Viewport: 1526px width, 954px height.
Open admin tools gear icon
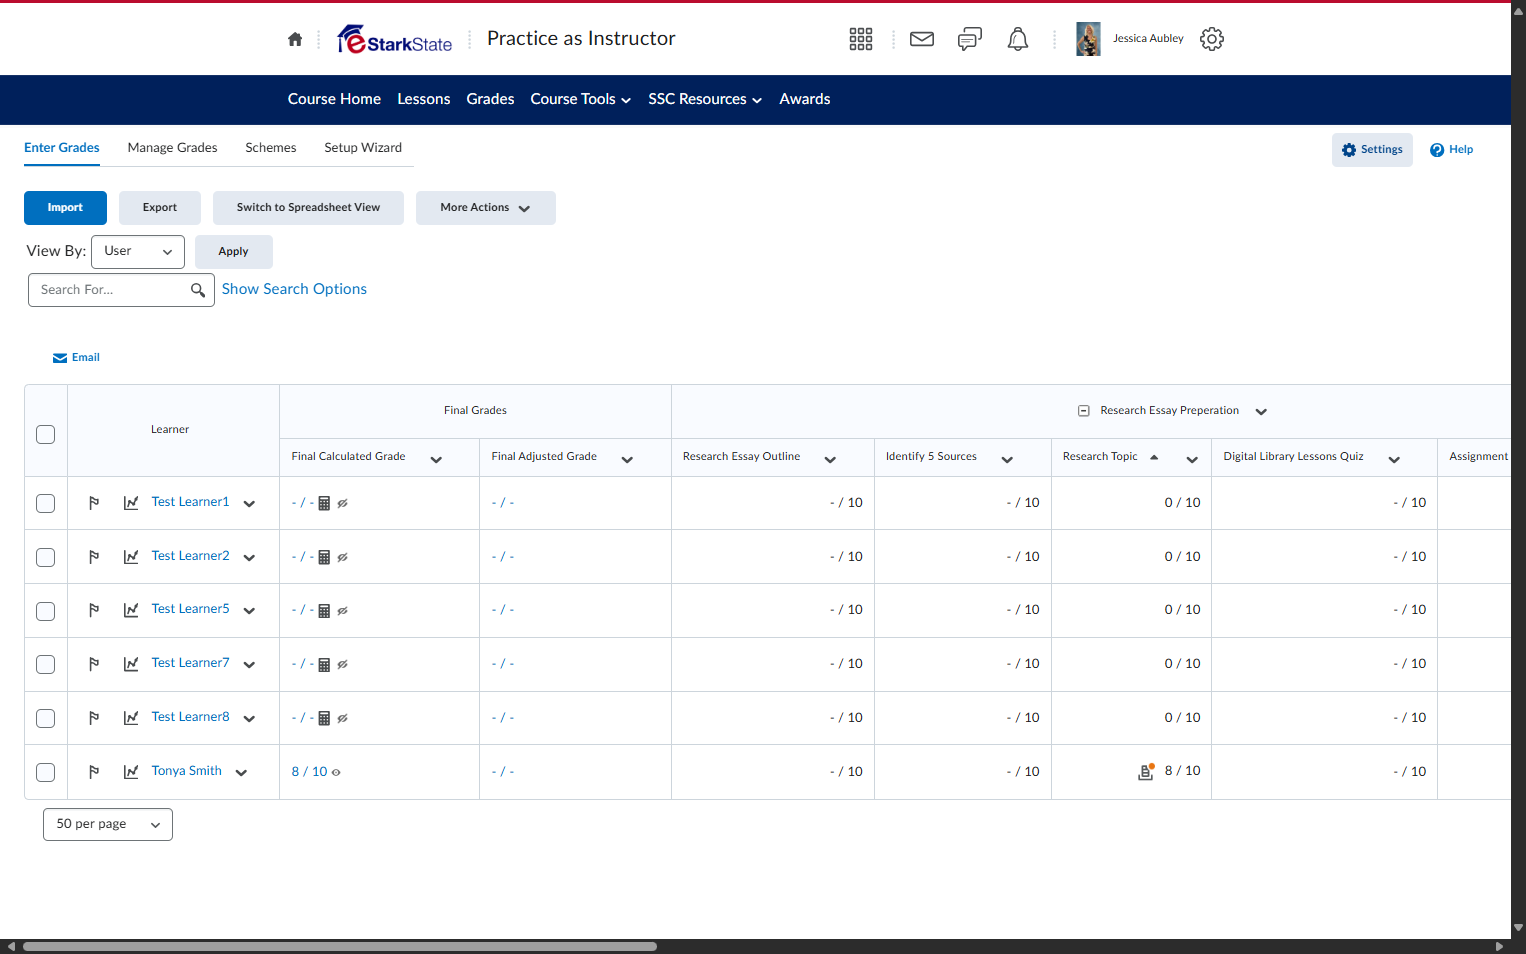pos(1212,39)
